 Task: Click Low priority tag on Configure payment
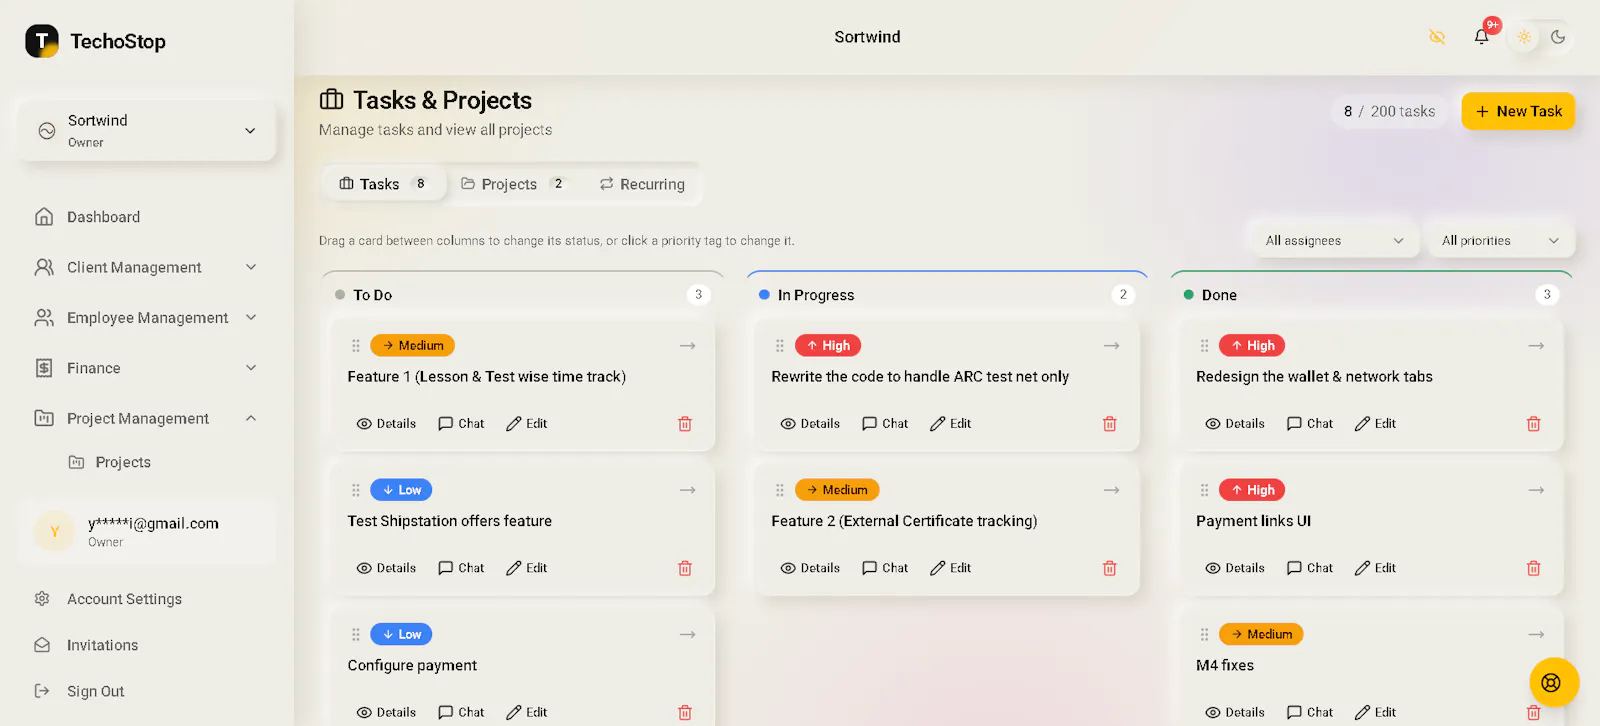[401, 634]
